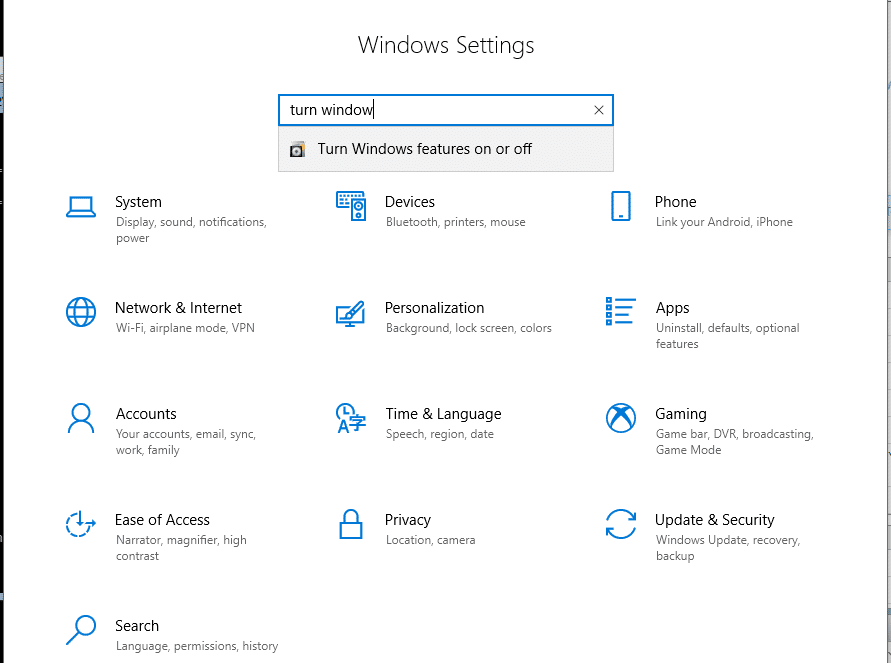Image resolution: width=891 pixels, height=663 pixels.
Task: Open the Time & Language icon
Action: tap(351, 418)
